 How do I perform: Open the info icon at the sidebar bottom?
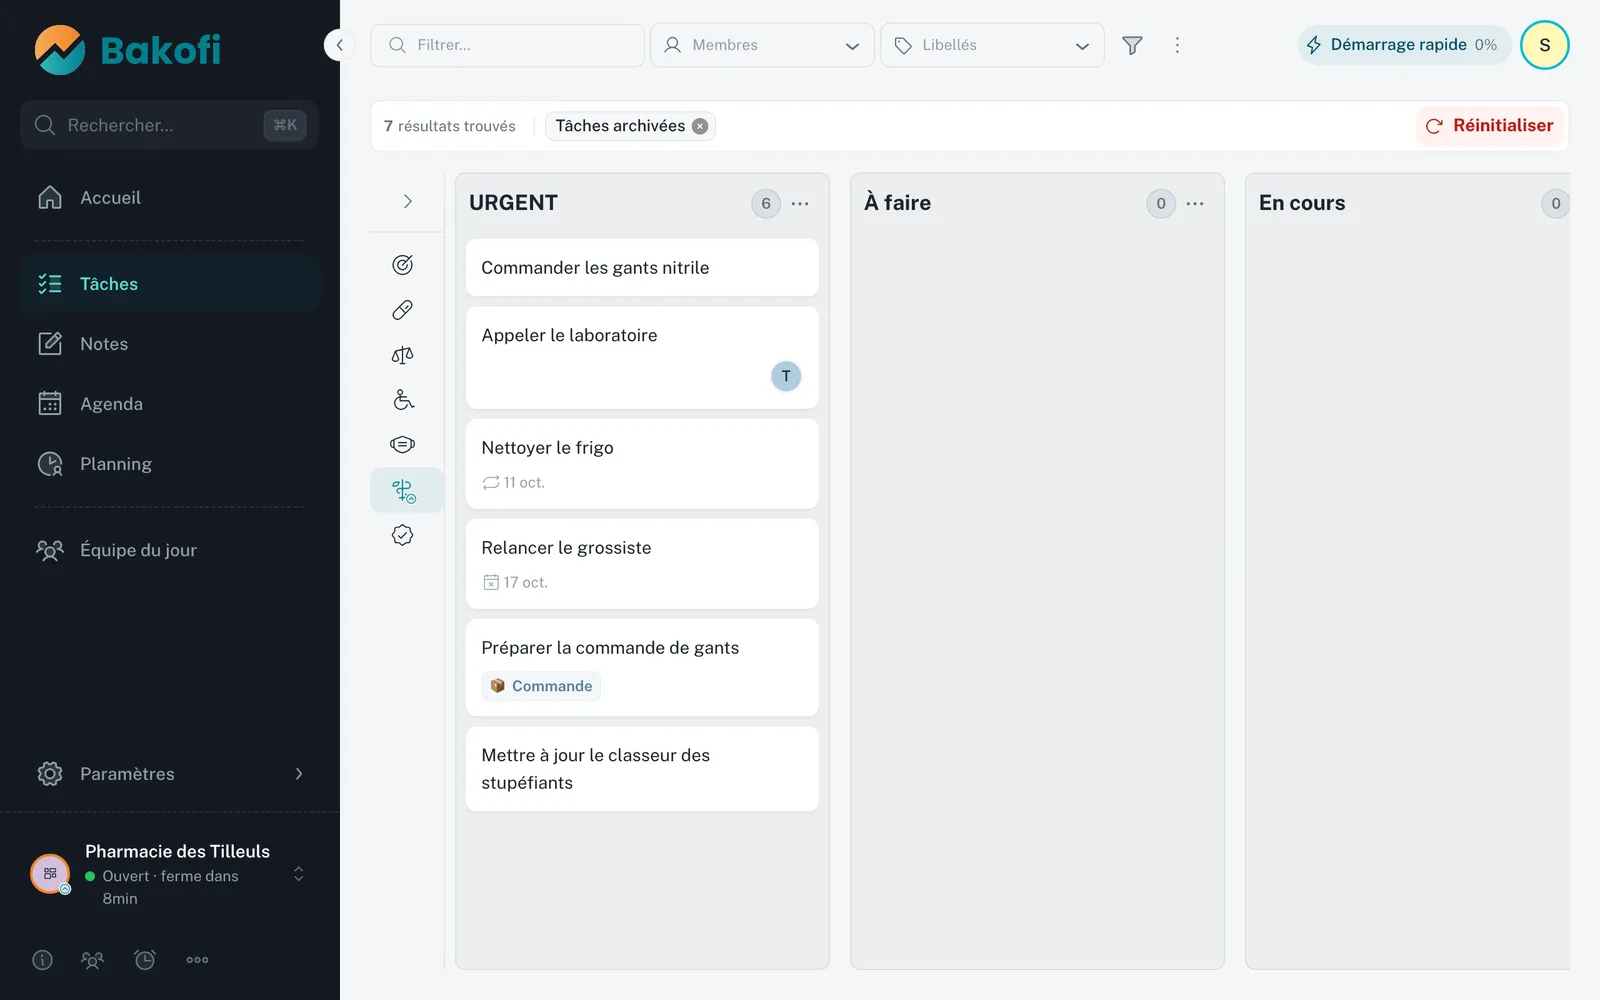[42, 960]
